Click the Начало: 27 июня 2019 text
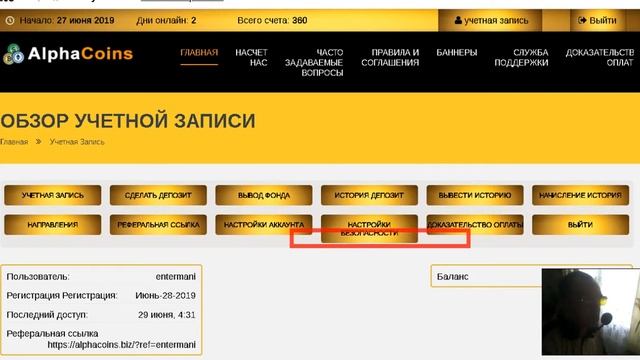 click(x=67, y=20)
